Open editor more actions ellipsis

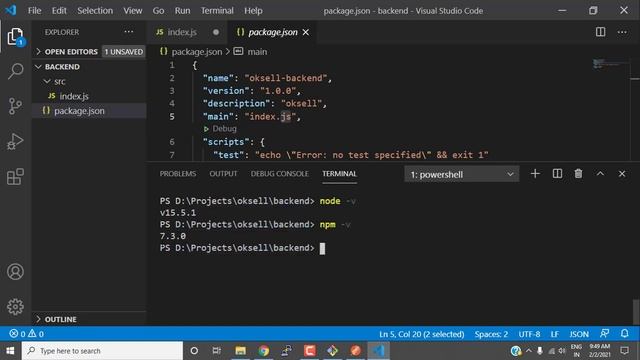(622, 32)
